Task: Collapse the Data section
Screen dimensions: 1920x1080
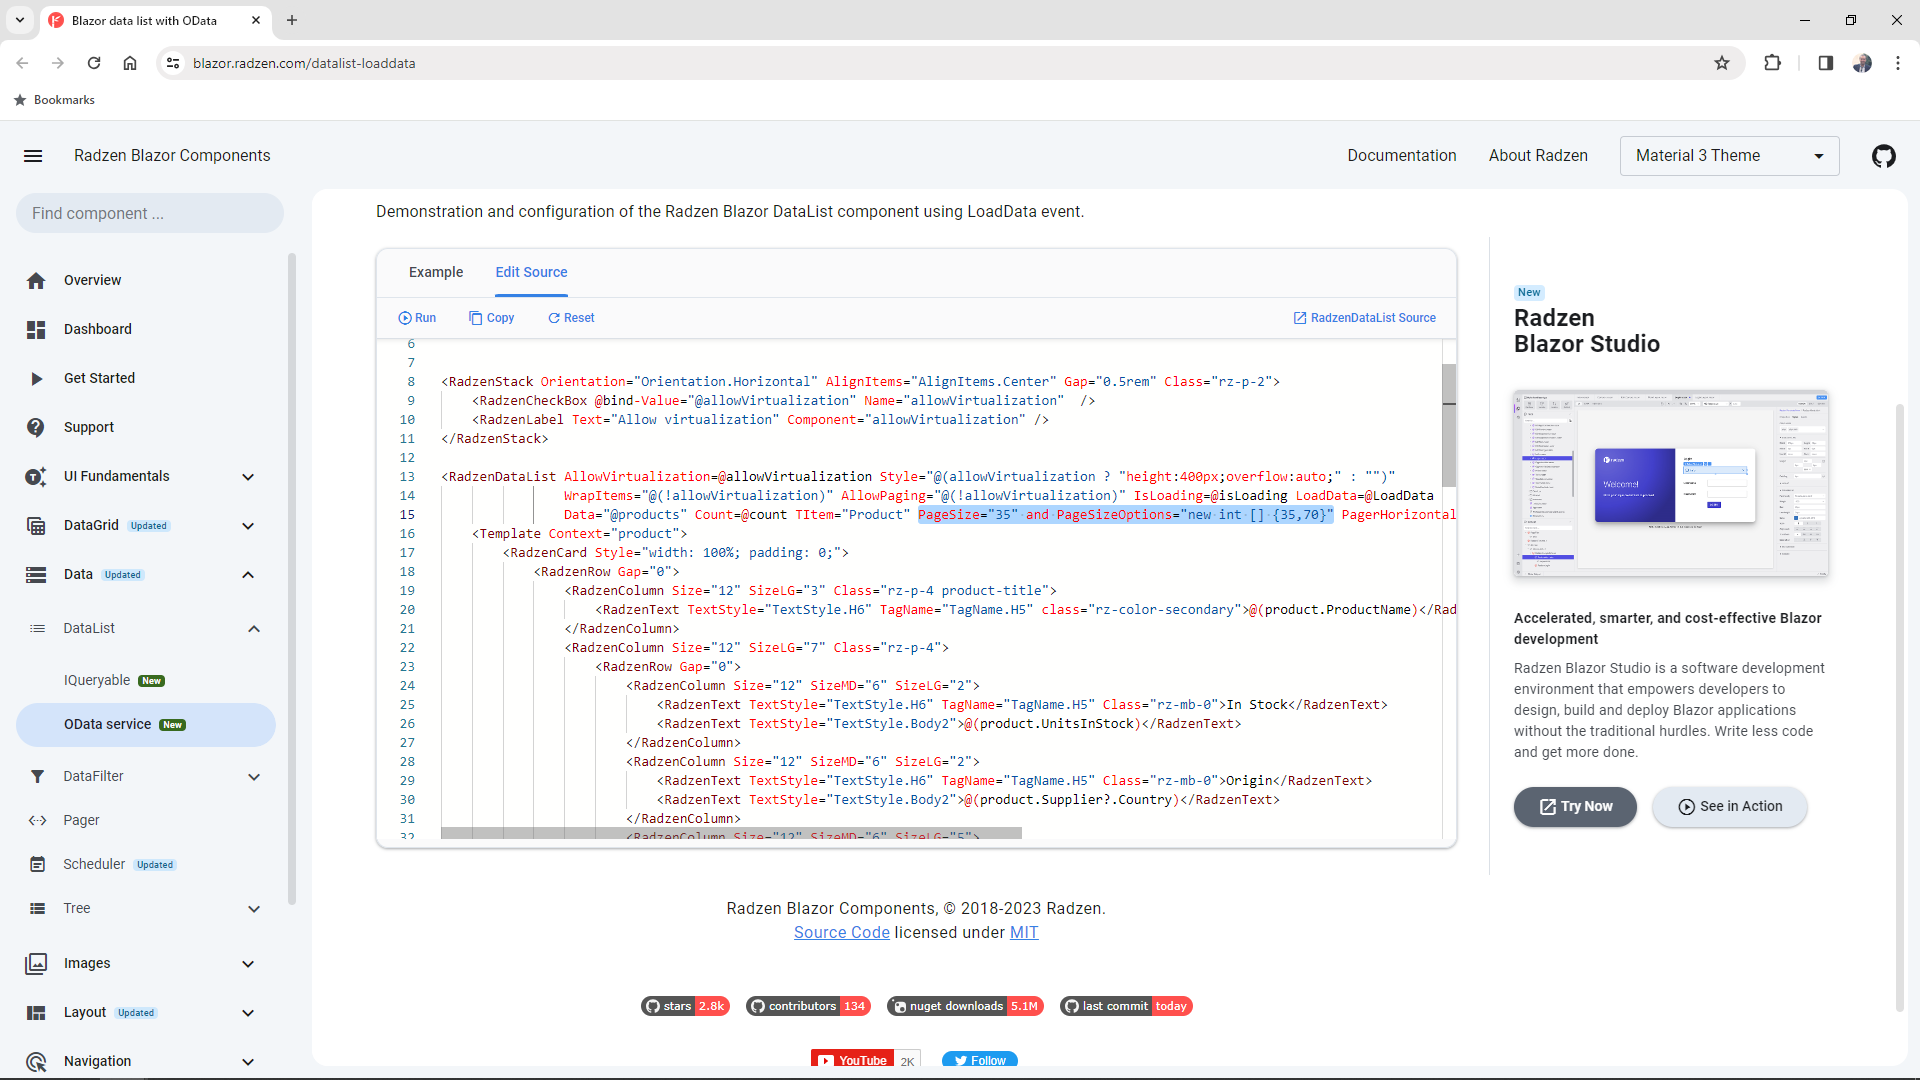Action: pos(248,575)
